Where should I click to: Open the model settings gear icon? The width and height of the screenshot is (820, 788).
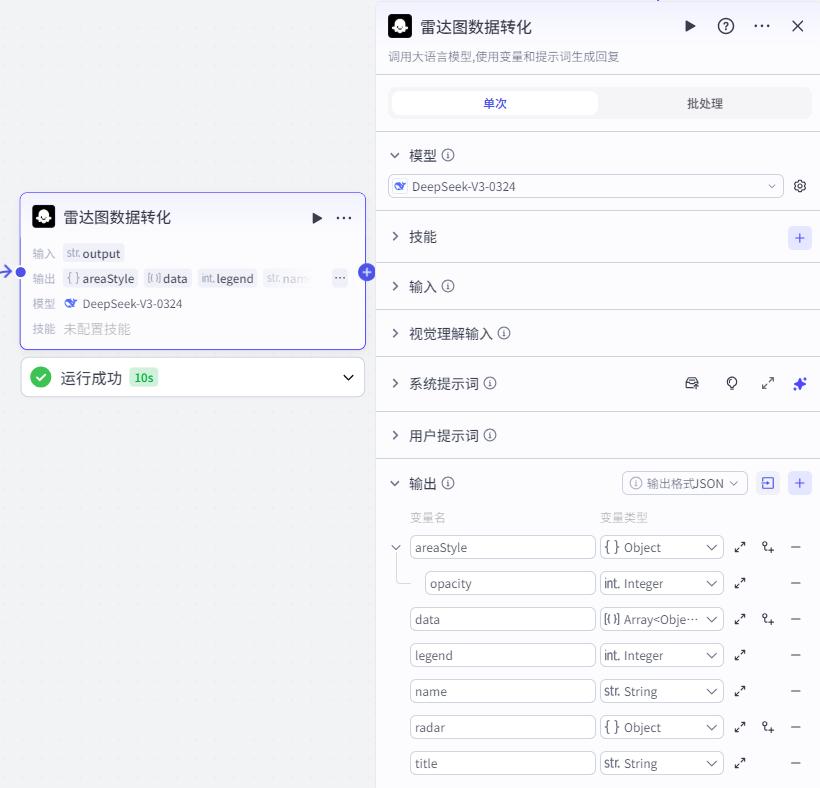[799, 186]
